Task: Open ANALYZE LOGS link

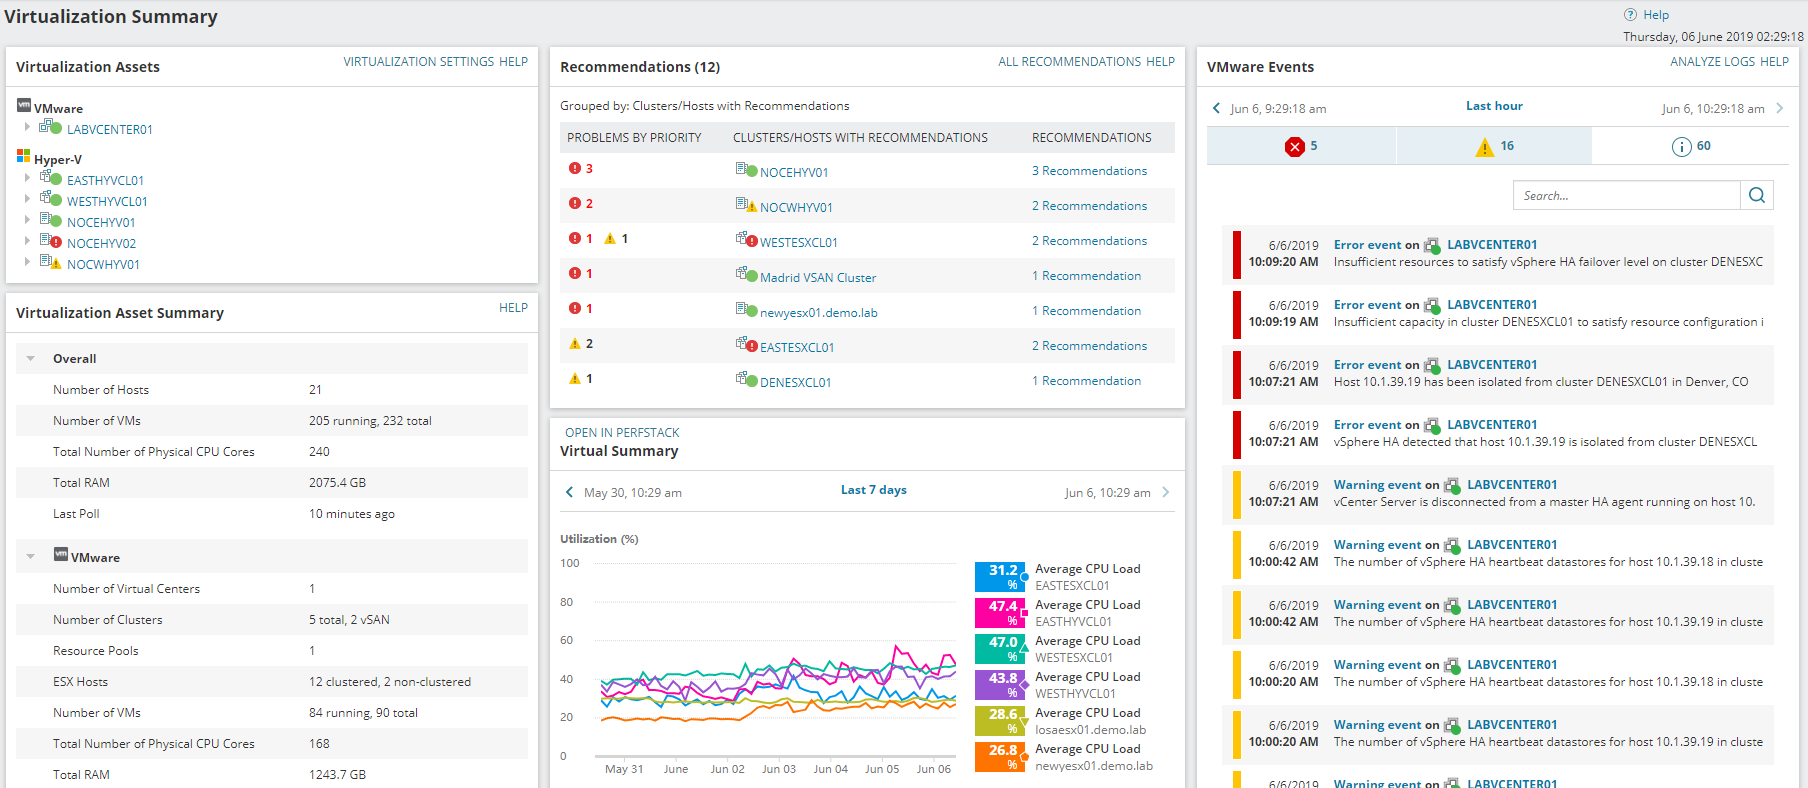Action: point(1712,62)
